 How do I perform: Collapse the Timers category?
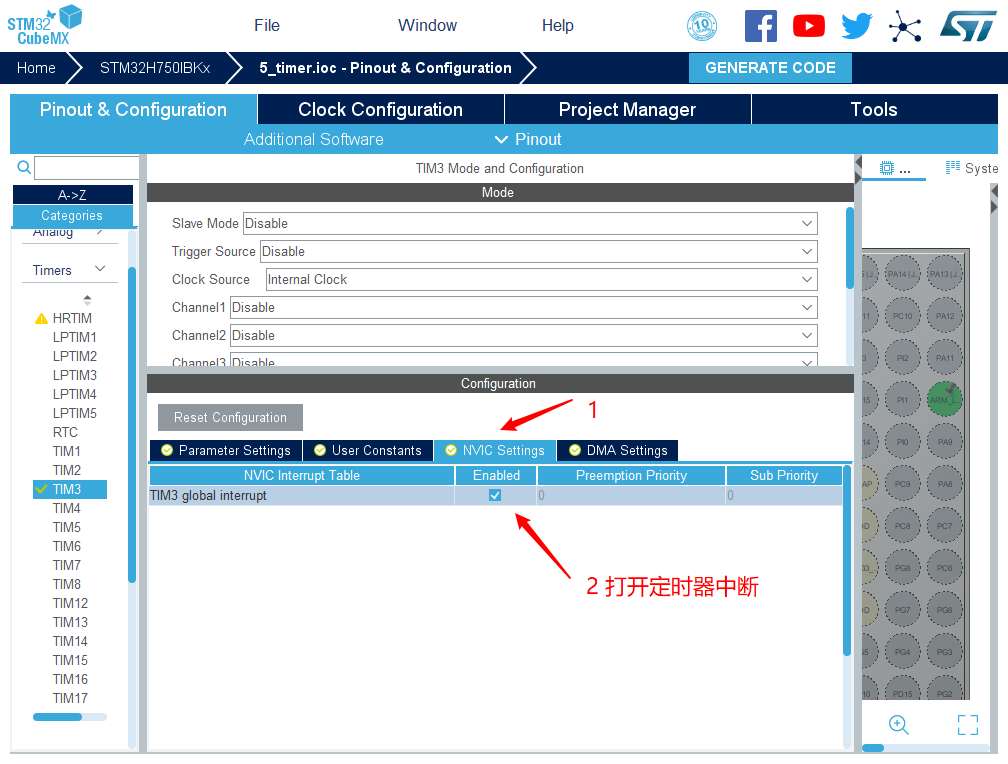(100, 270)
